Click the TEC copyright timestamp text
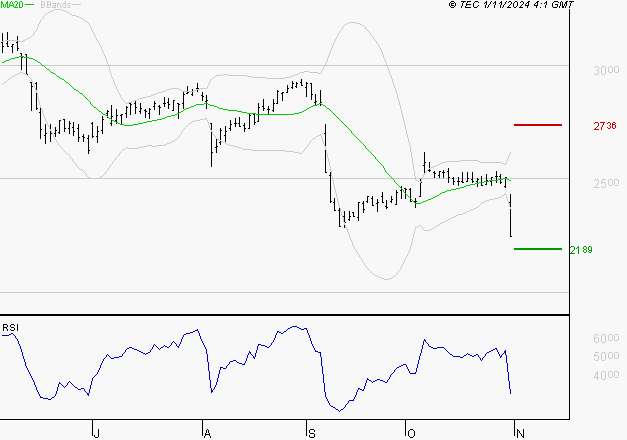 coord(511,5)
